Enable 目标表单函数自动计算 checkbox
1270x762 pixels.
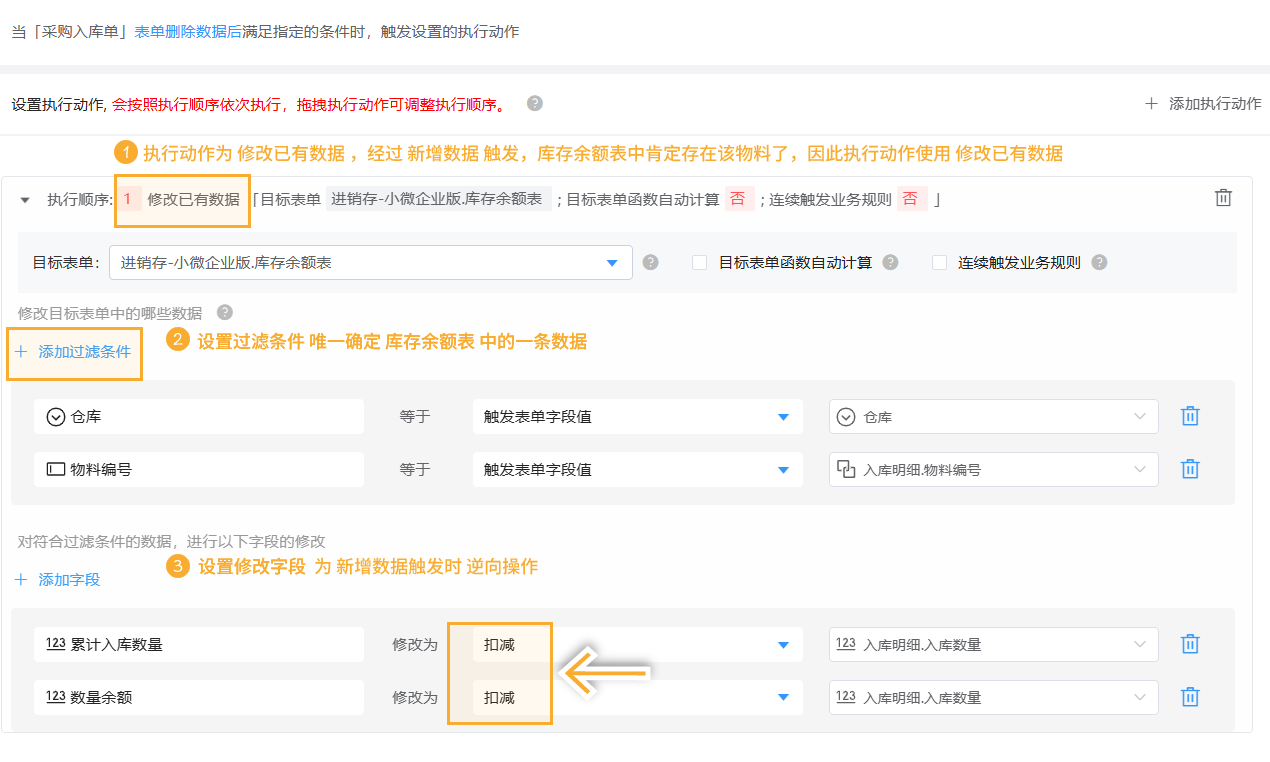700,262
